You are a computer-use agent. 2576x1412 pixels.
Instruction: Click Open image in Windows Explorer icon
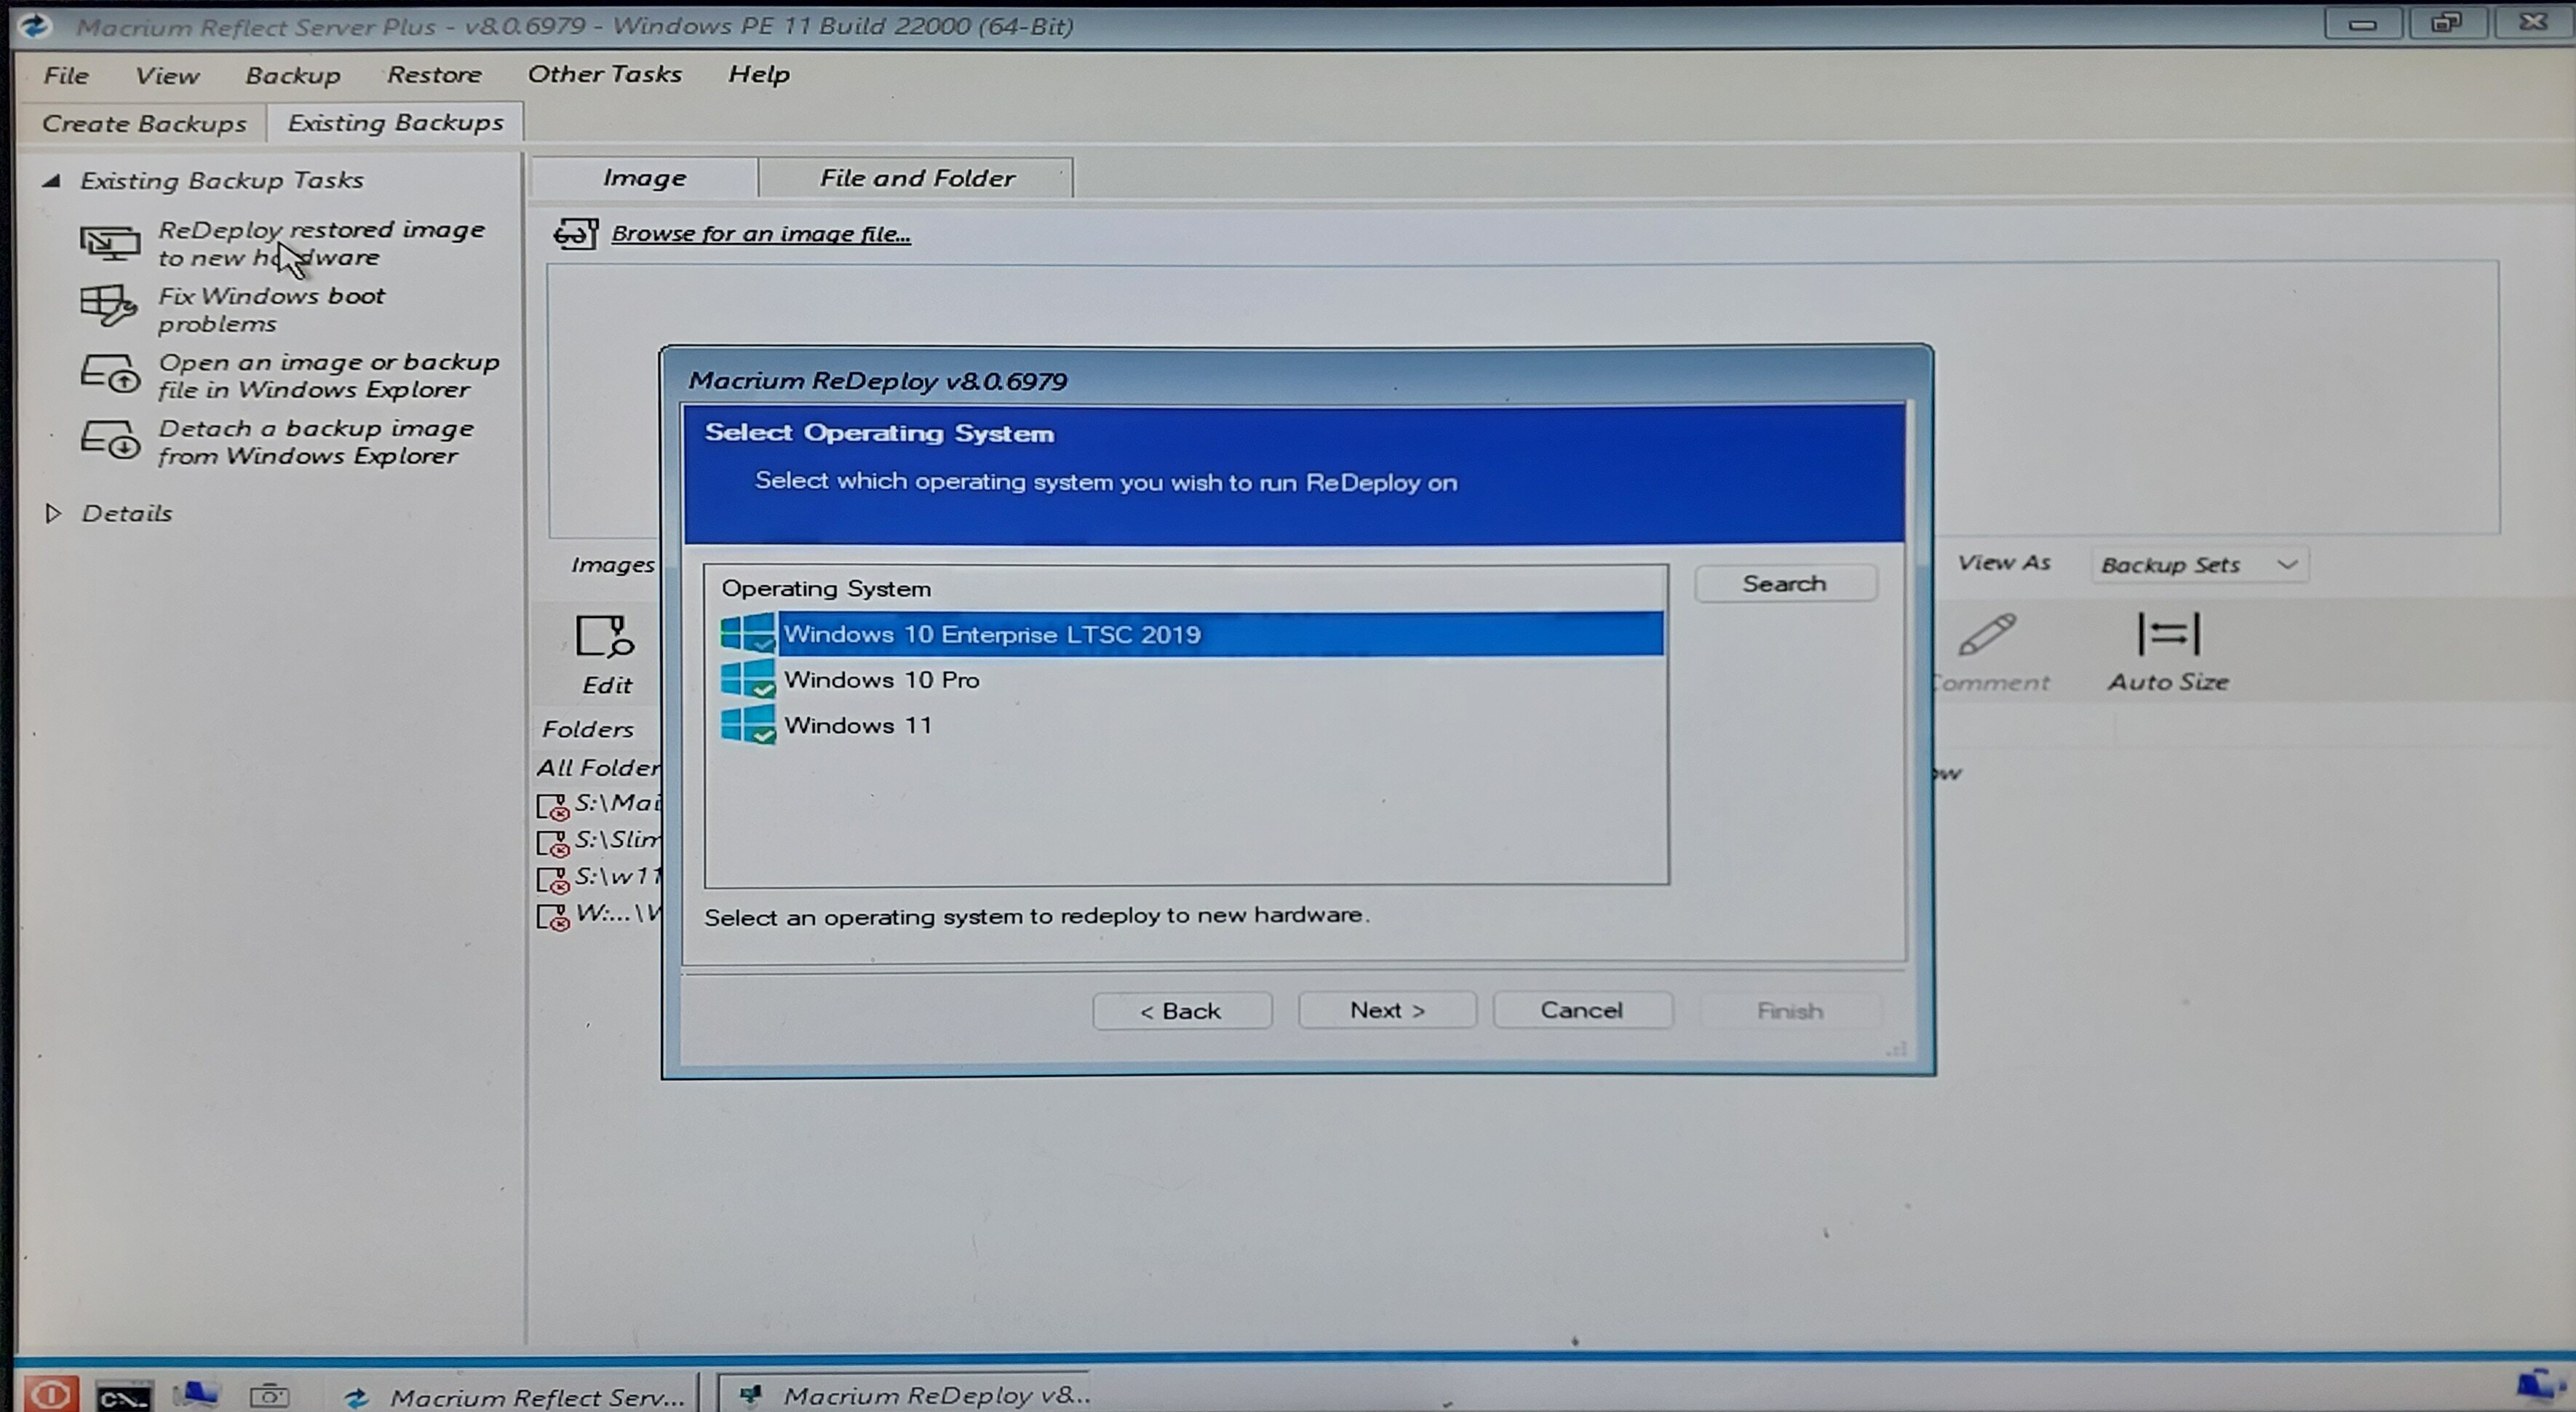[x=109, y=374]
